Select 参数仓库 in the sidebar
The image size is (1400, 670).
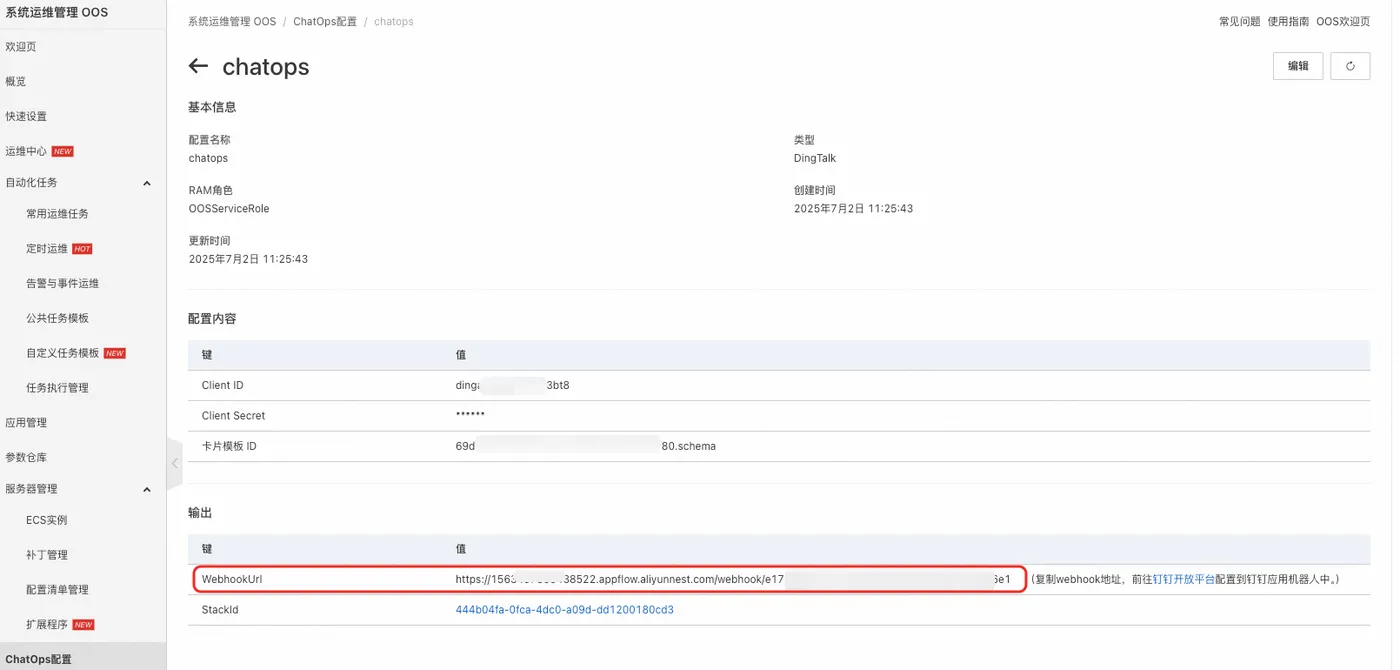coord(26,457)
